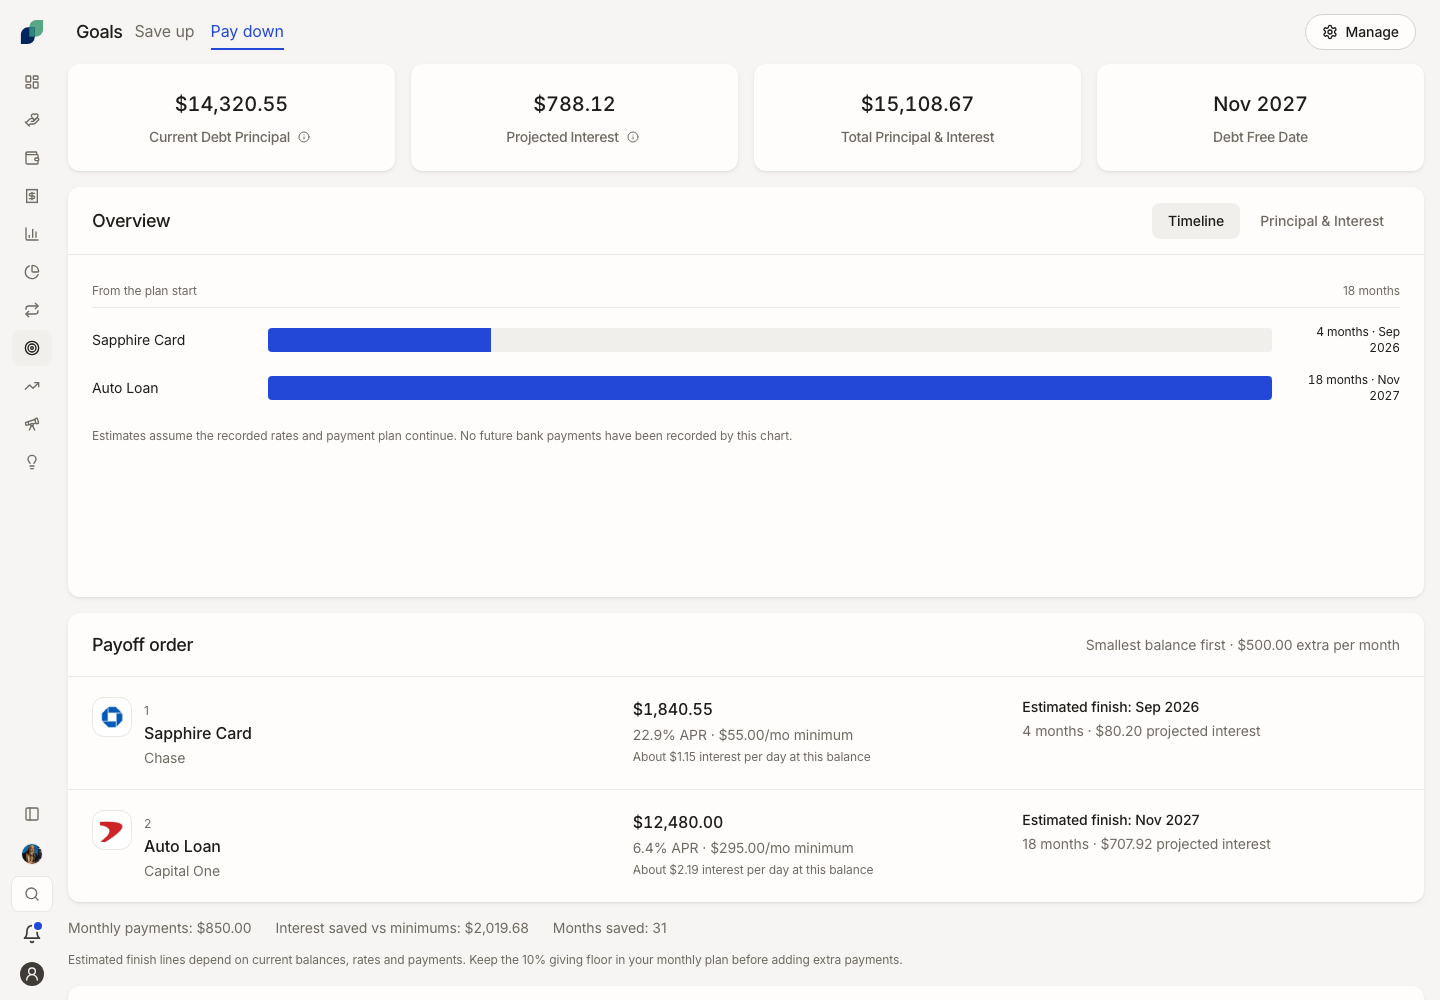The width and height of the screenshot is (1440, 1000).
Task: Click the app logo in the sidebar
Action: [32, 32]
